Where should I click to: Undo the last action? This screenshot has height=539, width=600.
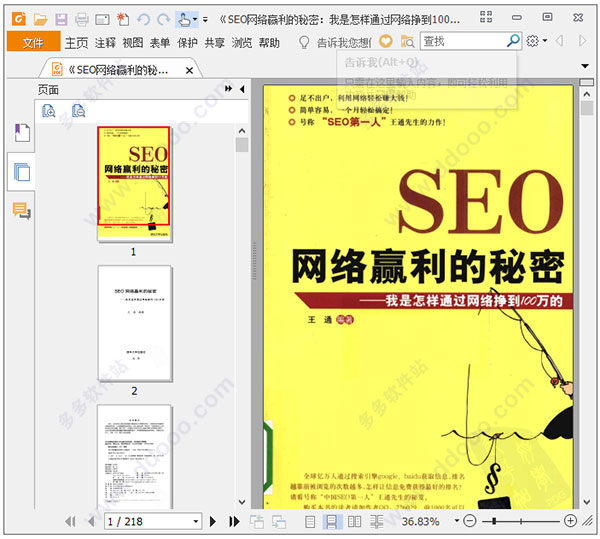tap(143, 19)
